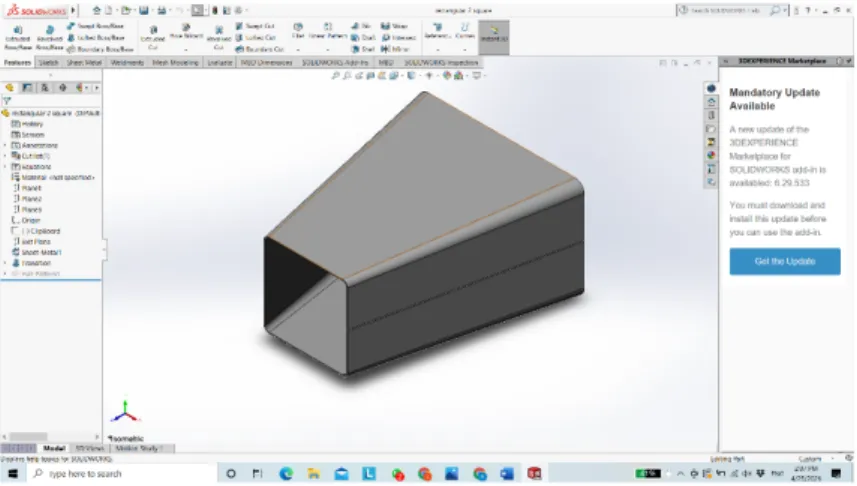Expand the Fillet dropdown arrow
Image resolution: width=857 pixels, height=486 pixels.
298,50
